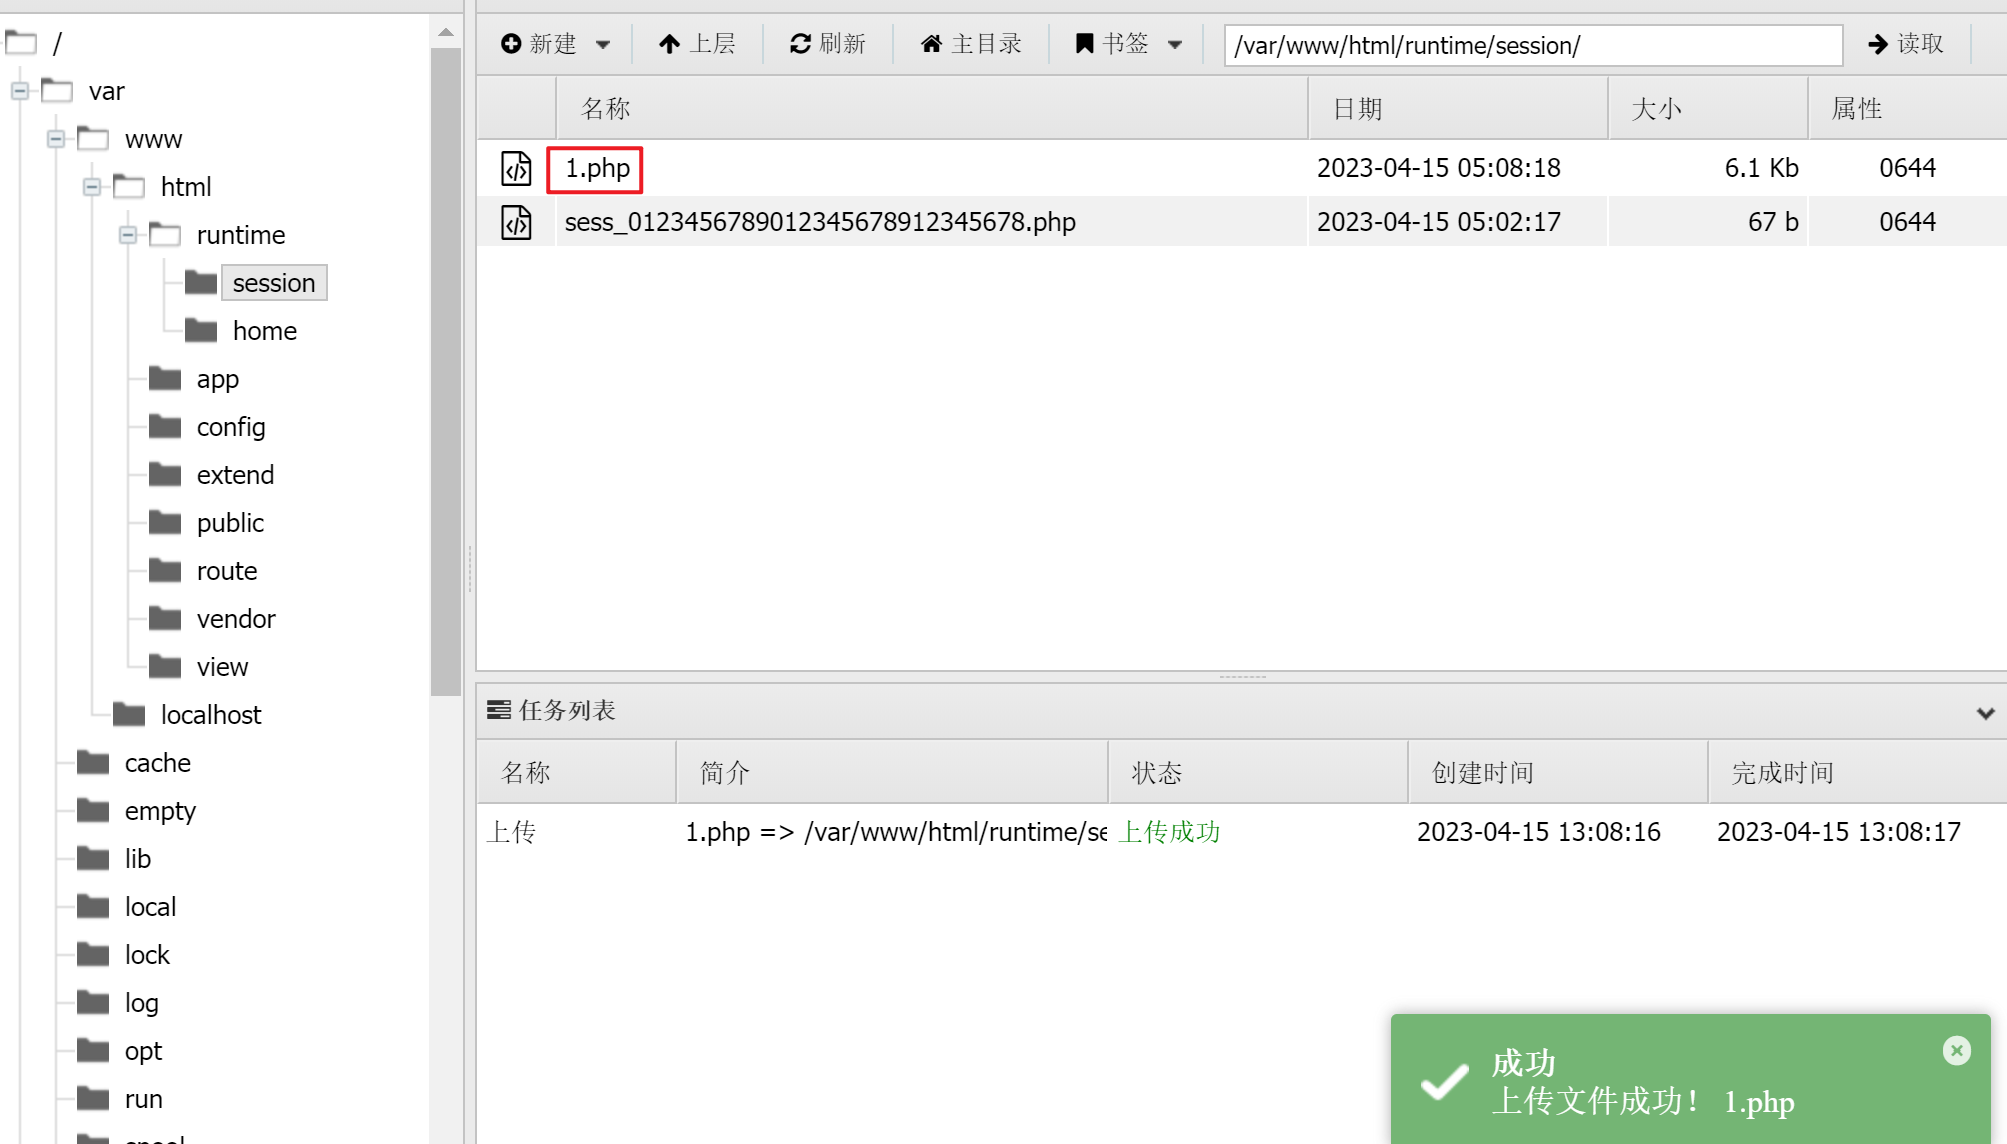
Task: Close the green success notification
Action: [1956, 1050]
